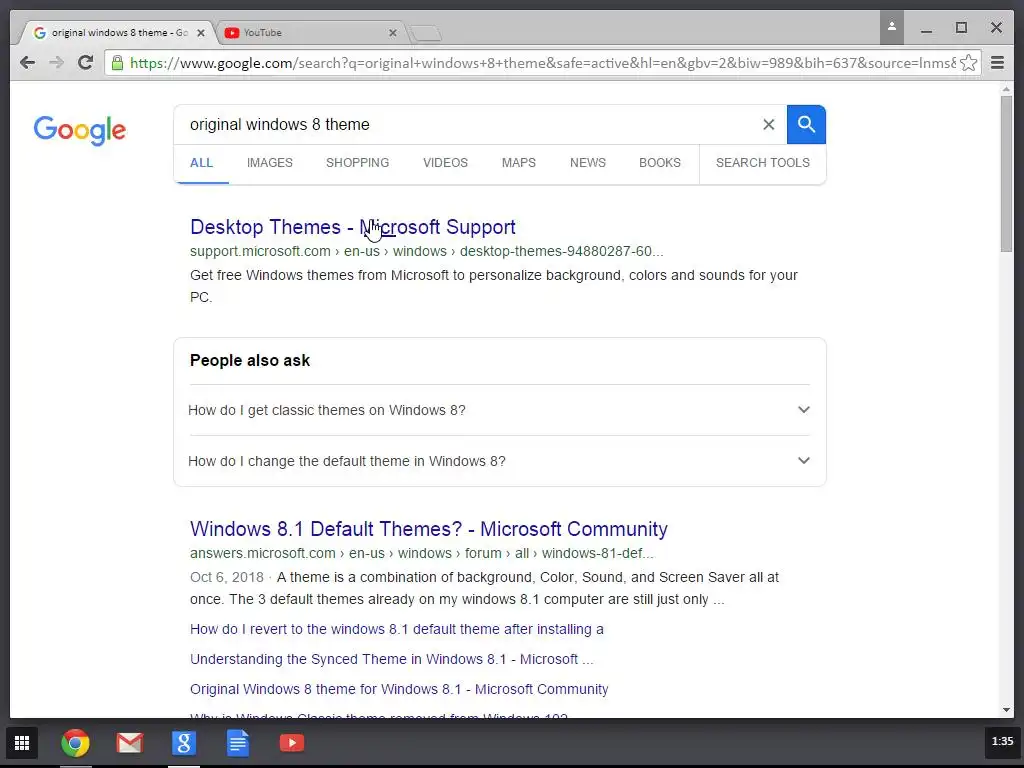This screenshot has height=768, width=1024.
Task: Clear the search box with the X icon
Action: point(769,124)
